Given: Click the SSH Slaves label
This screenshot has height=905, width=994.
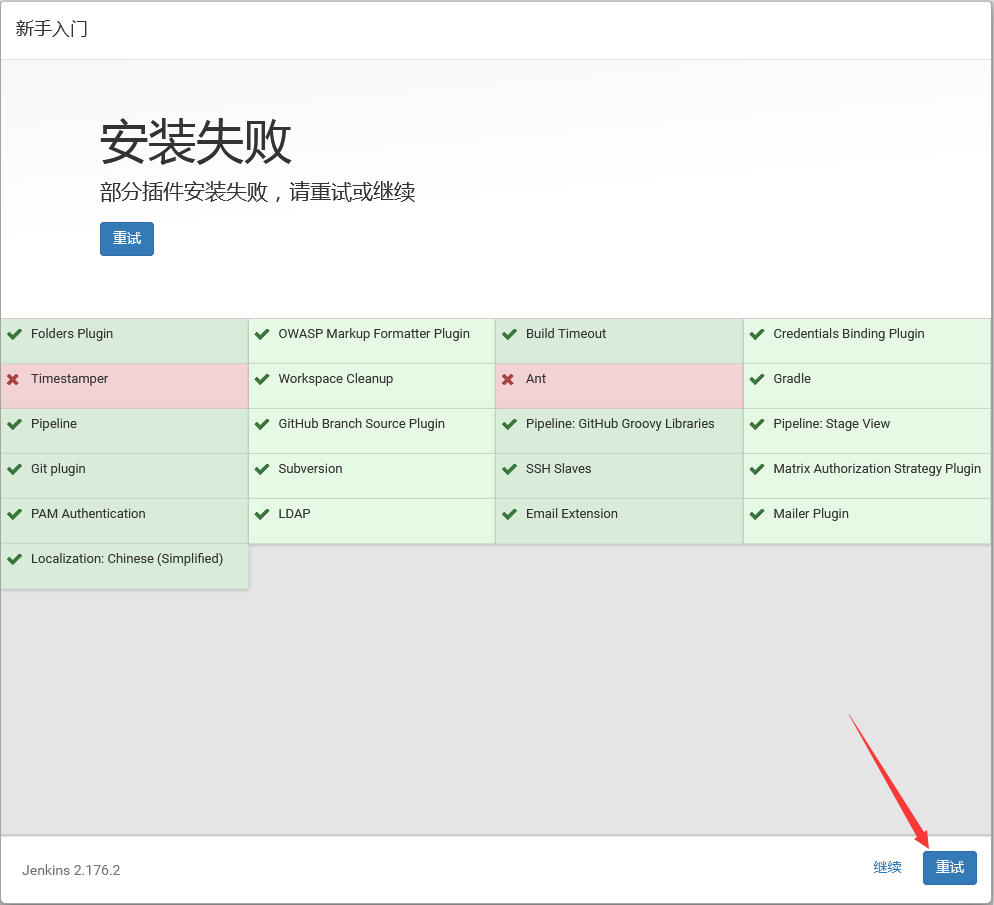Looking at the screenshot, I should (x=558, y=469).
